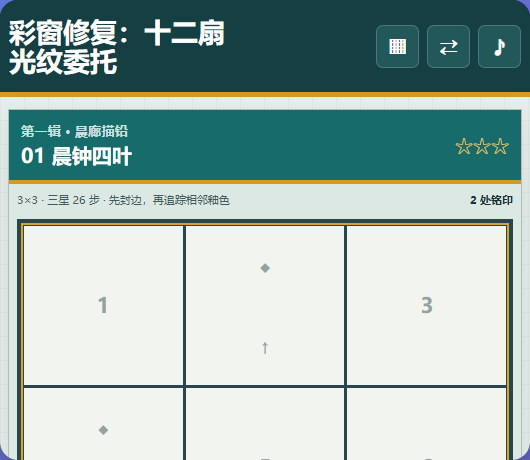Click the 彩窗修复：十二扇光纹委托 app title

pos(116,47)
